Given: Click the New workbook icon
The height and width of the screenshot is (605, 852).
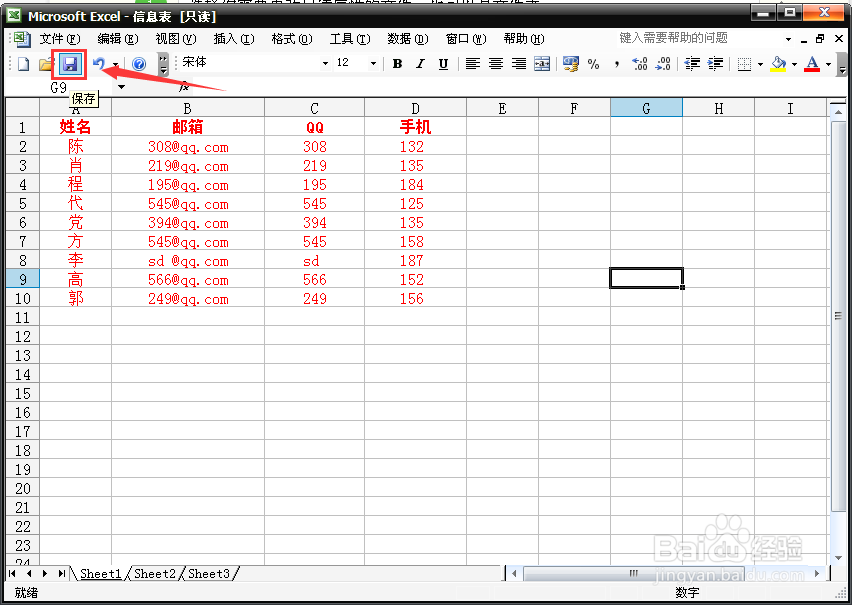Looking at the screenshot, I should click(23, 64).
